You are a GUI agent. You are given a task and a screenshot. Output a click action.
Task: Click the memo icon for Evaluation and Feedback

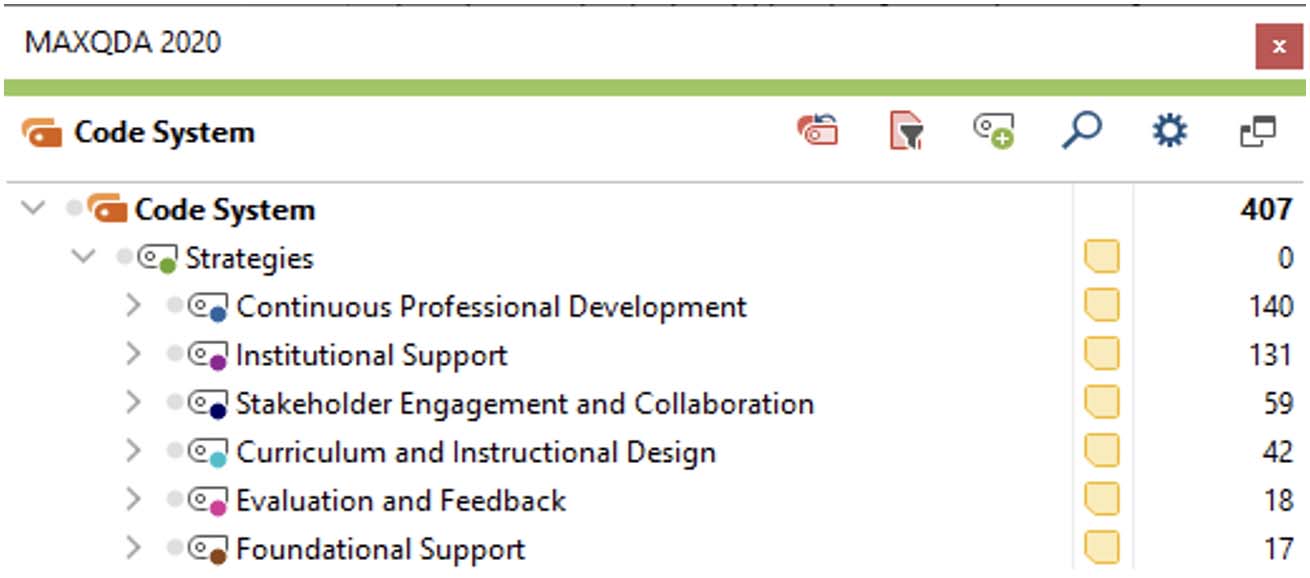click(x=1102, y=500)
